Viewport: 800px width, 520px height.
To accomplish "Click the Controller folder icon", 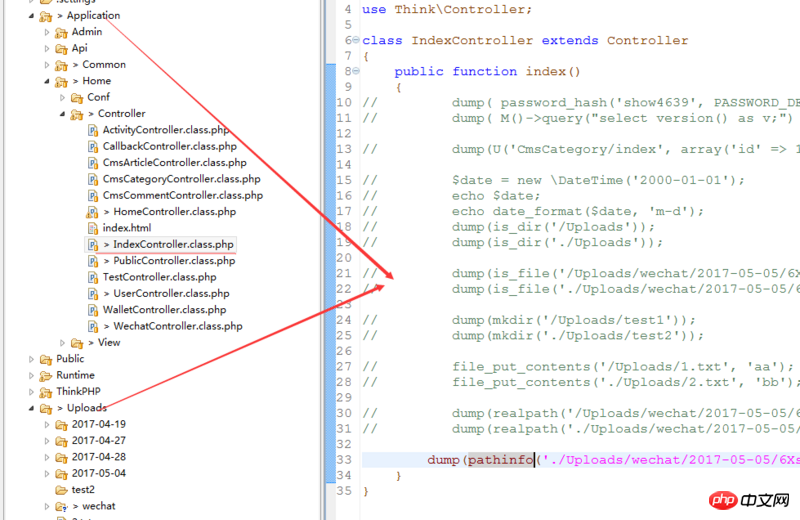I will click(77, 114).
